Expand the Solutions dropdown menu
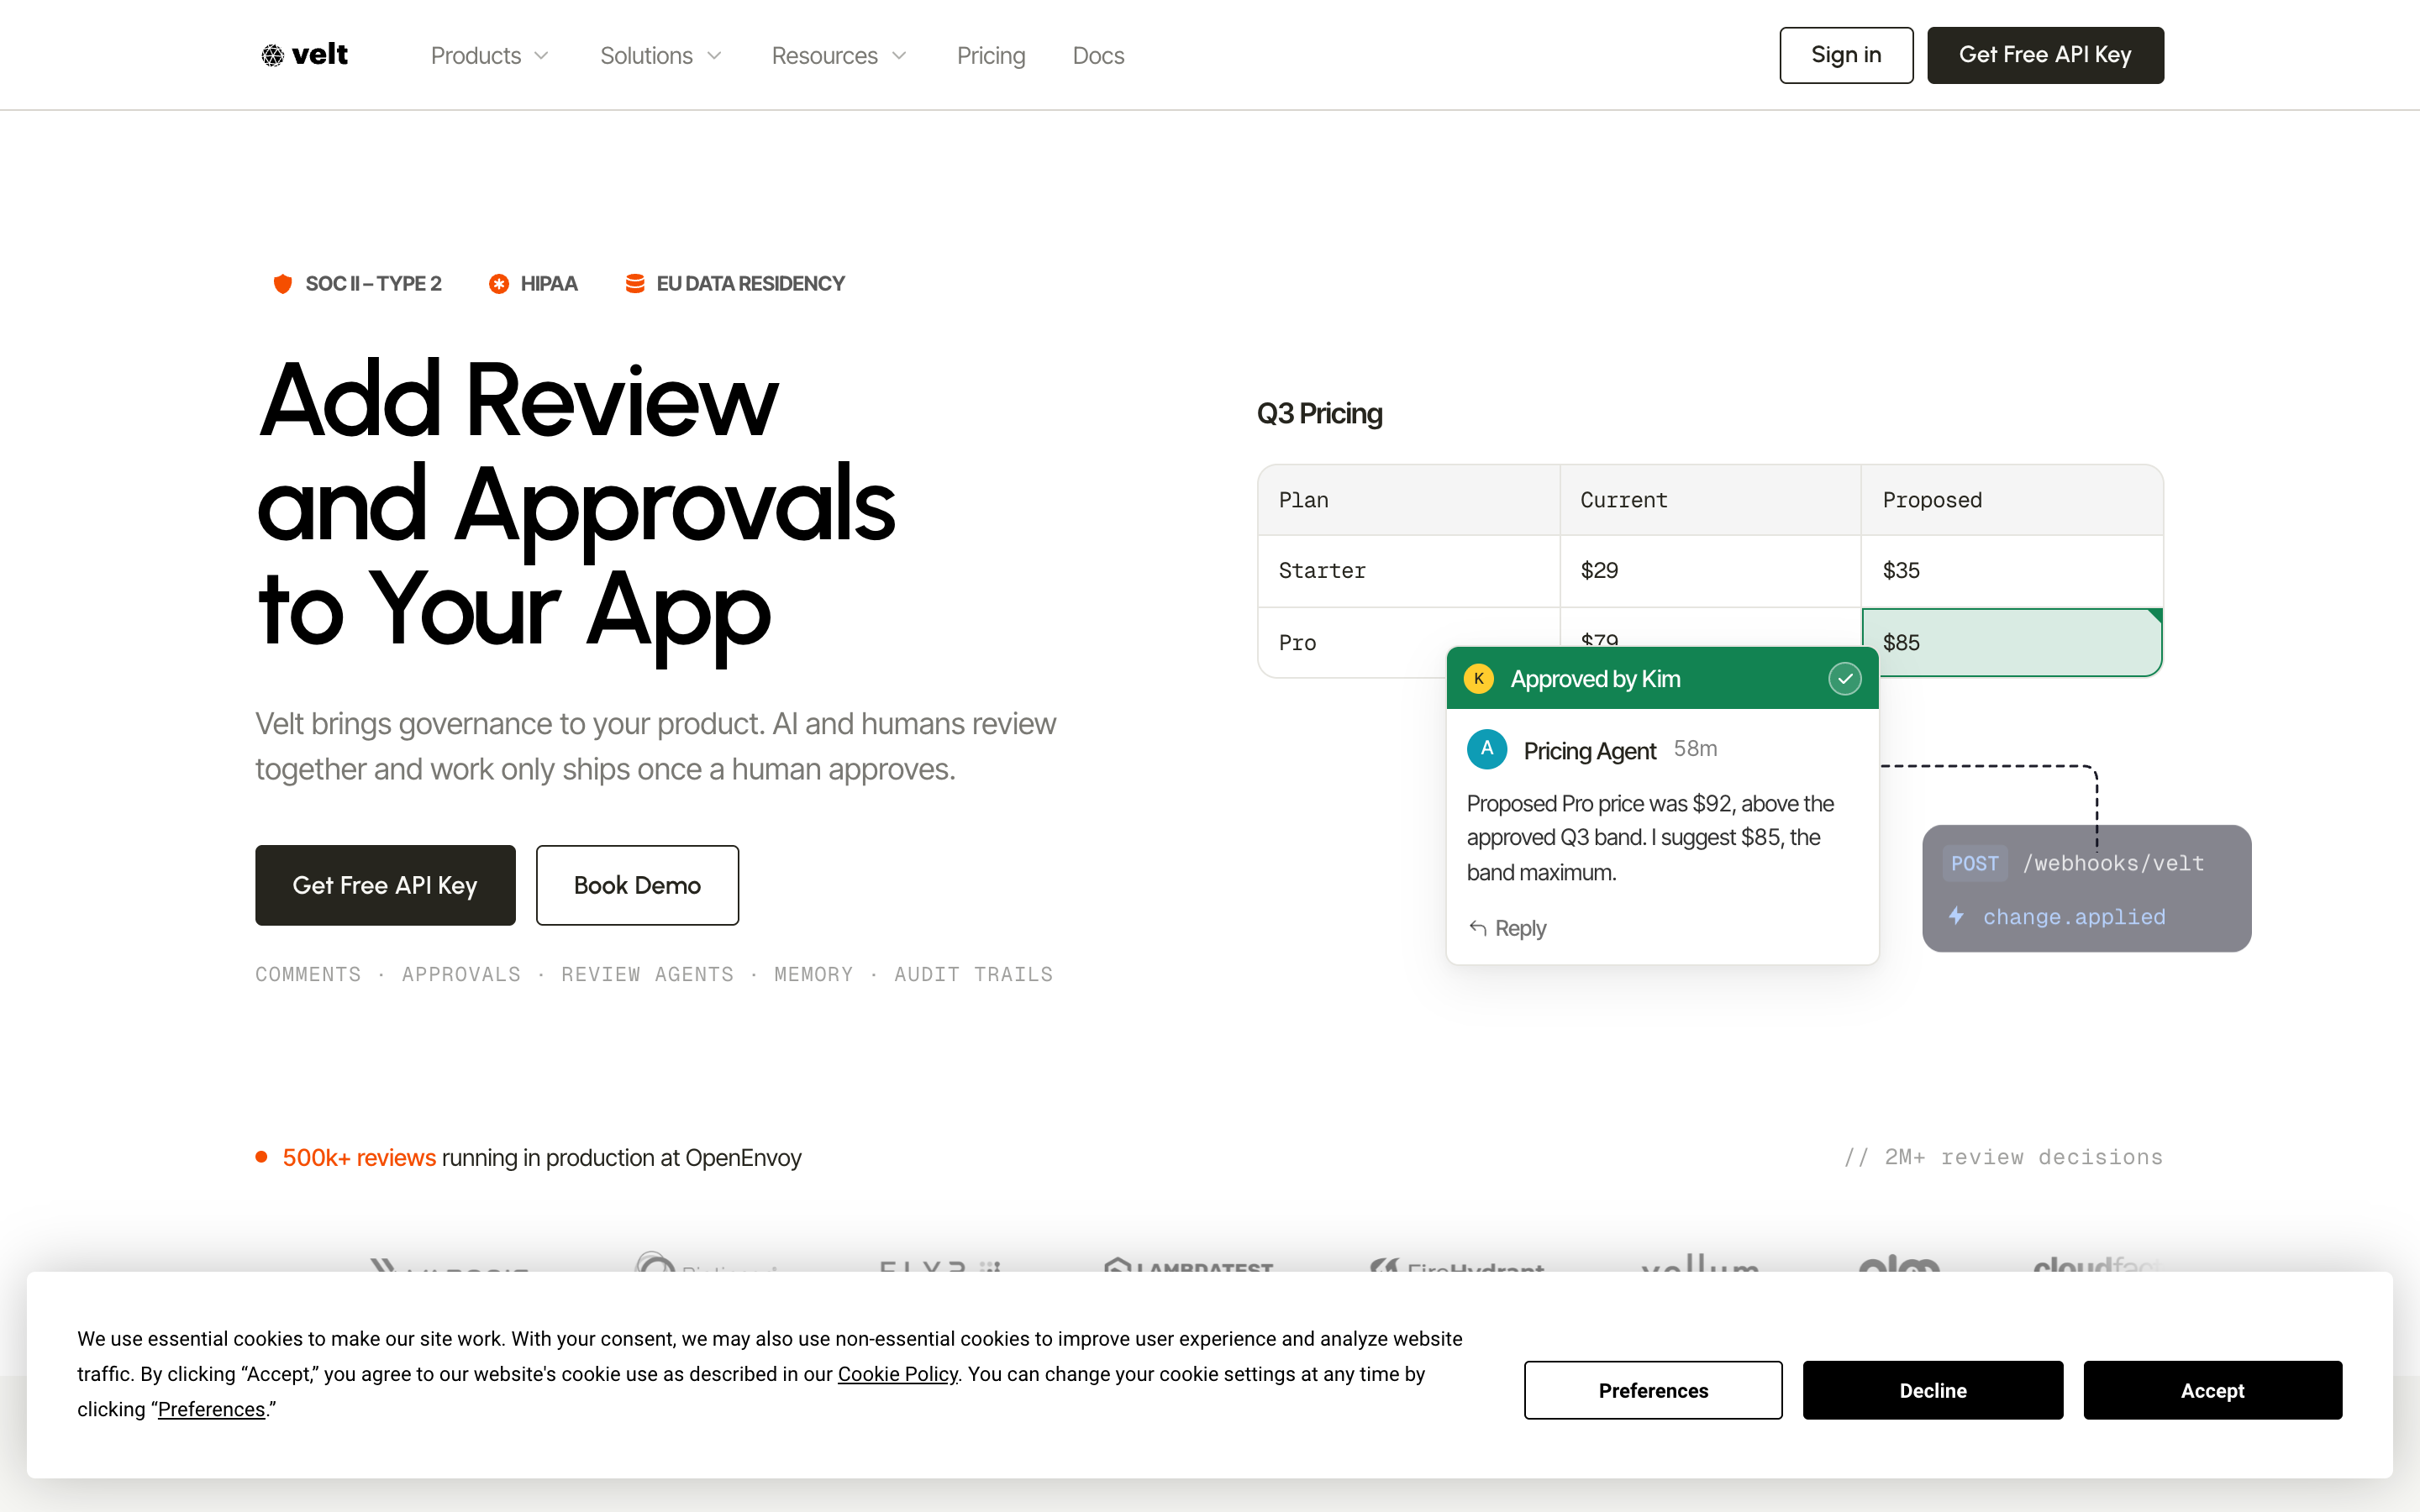This screenshot has height=1512, width=2420. pos(660,55)
